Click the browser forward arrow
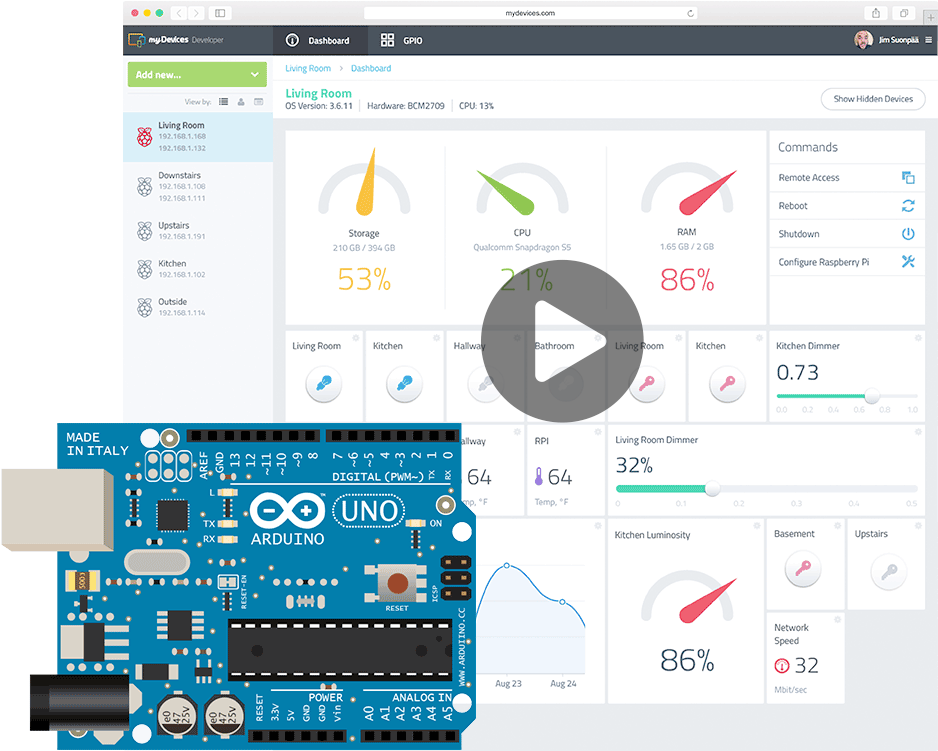 point(196,13)
